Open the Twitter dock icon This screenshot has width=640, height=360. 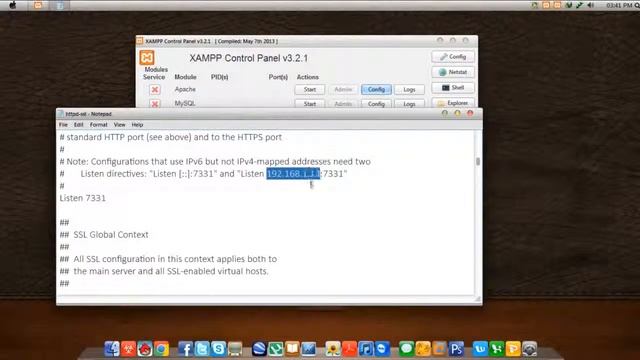[202, 349]
